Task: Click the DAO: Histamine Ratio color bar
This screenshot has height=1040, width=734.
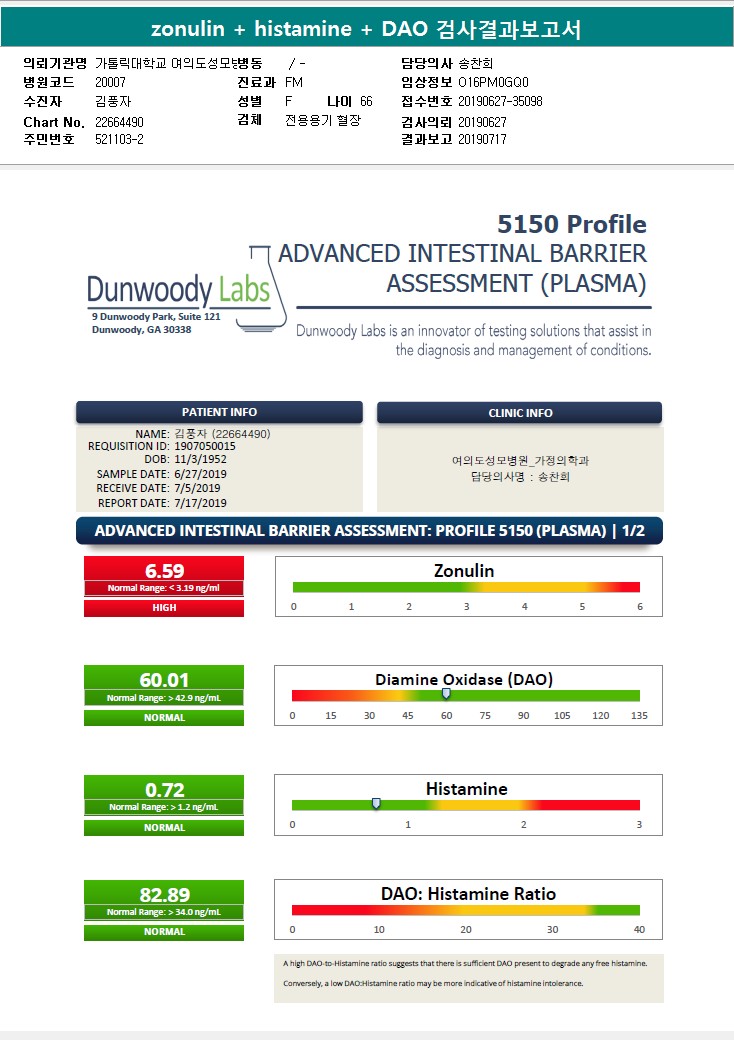Action: click(466, 910)
